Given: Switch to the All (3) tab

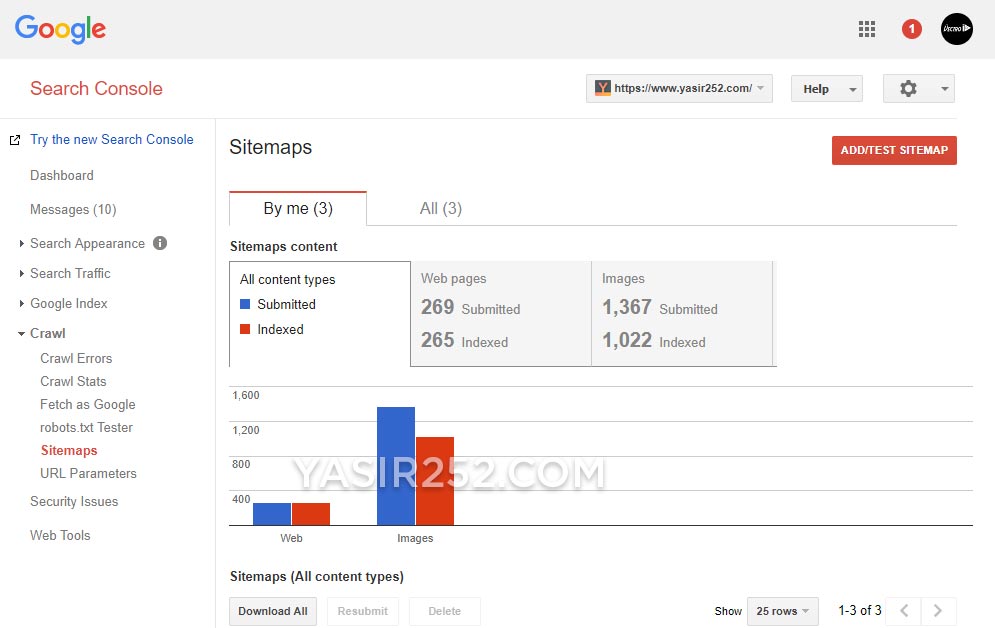Looking at the screenshot, I should pyautogui.click(x=441, y=208).
